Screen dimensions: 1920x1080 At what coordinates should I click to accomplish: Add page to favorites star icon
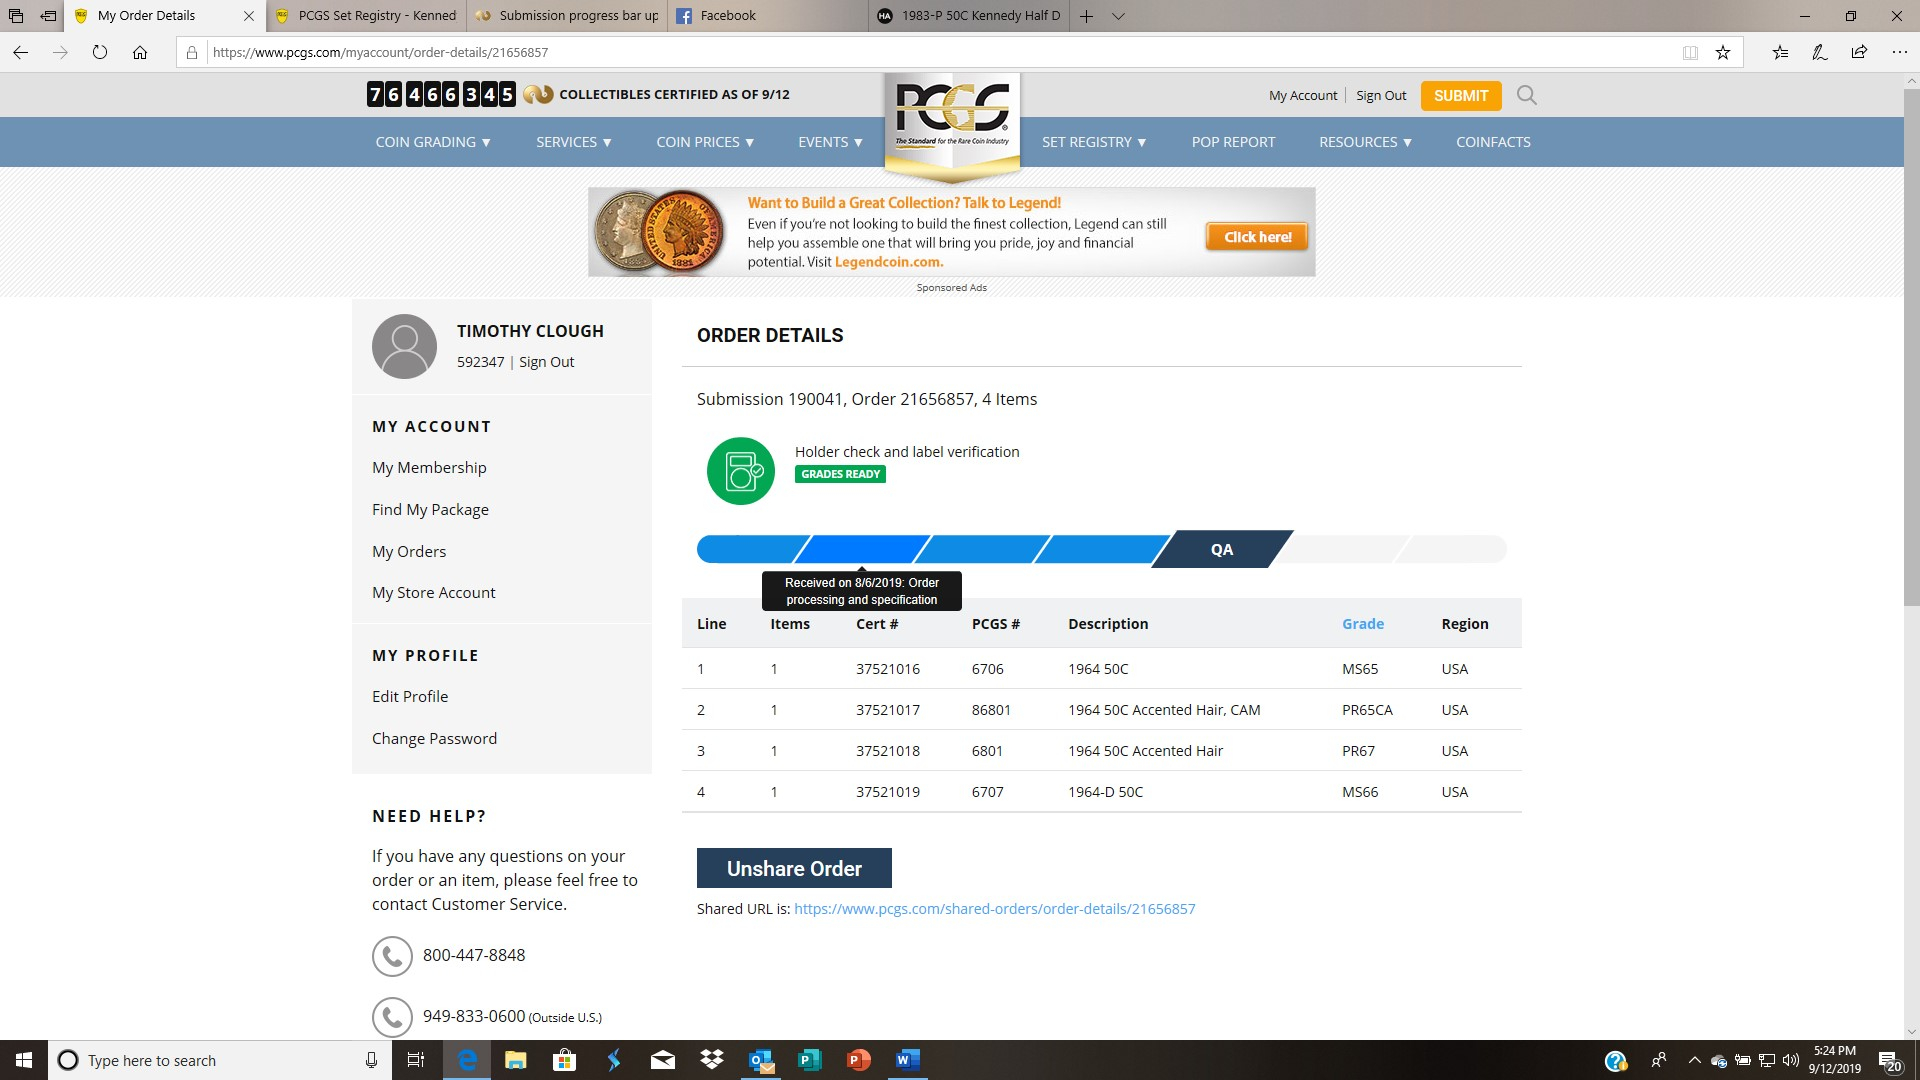1723,53
